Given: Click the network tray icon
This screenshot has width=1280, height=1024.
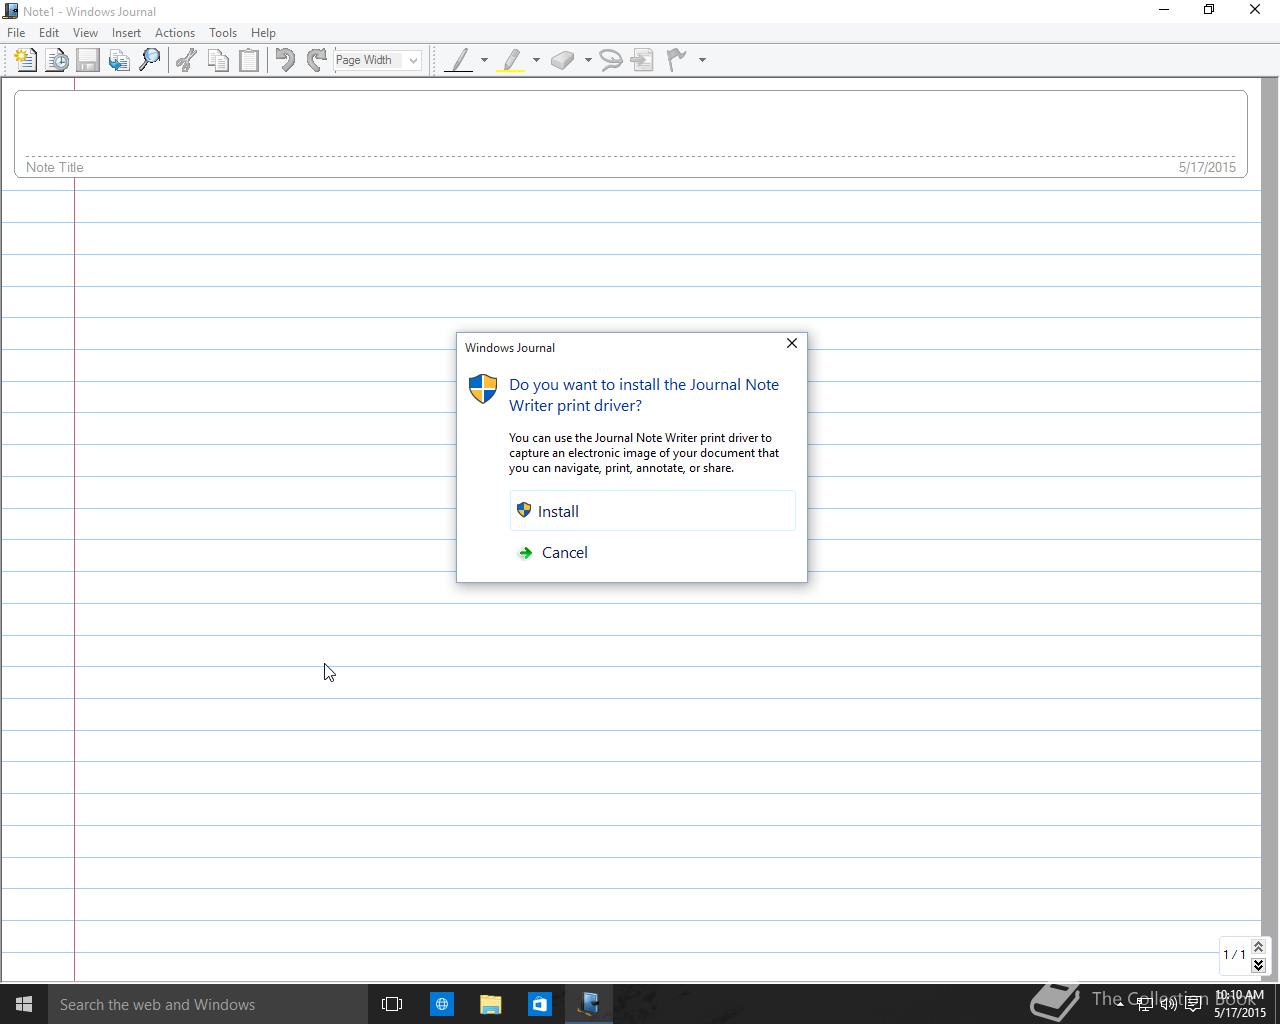Looking at the screenshot, I should 1145,1004.
